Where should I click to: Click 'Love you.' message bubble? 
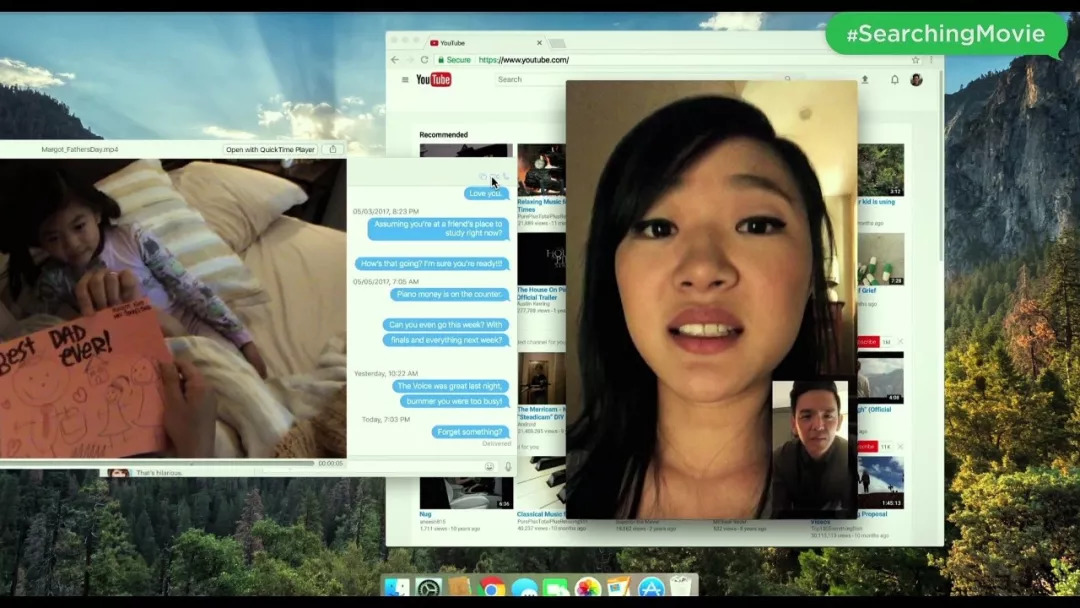pyautogui.click(x=486, y=193)
